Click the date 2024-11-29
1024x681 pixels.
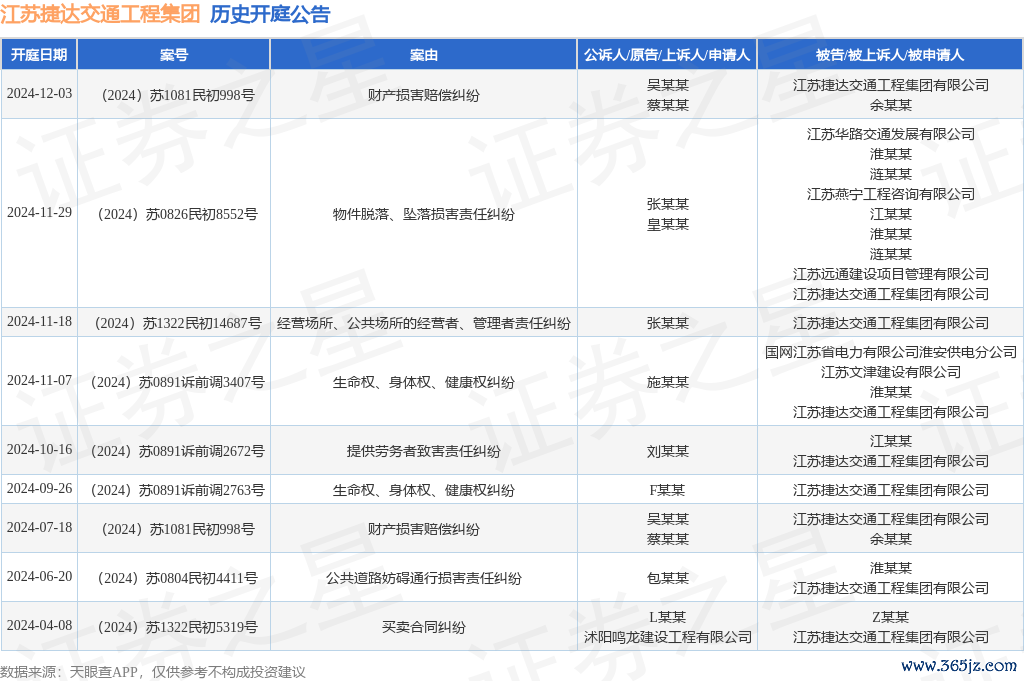(39, 212)
